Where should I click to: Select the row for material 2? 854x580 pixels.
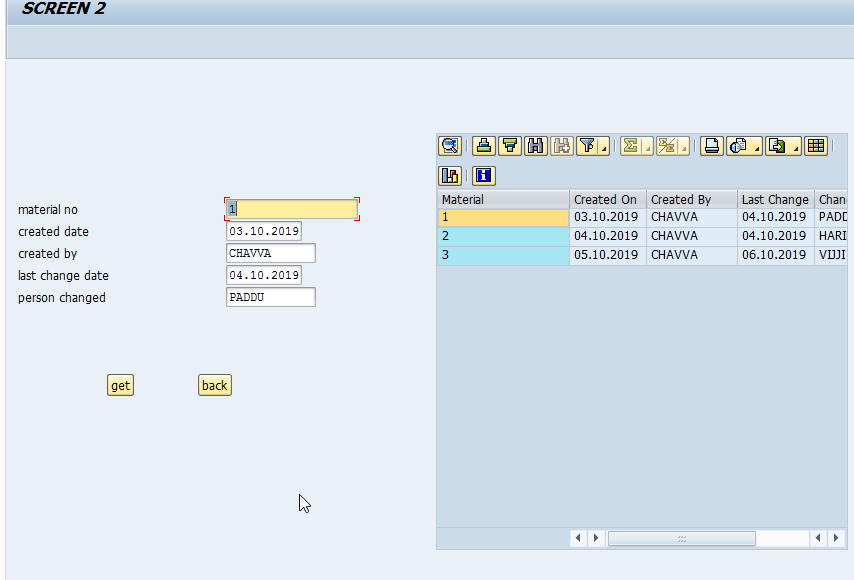[x=500, y=235]
